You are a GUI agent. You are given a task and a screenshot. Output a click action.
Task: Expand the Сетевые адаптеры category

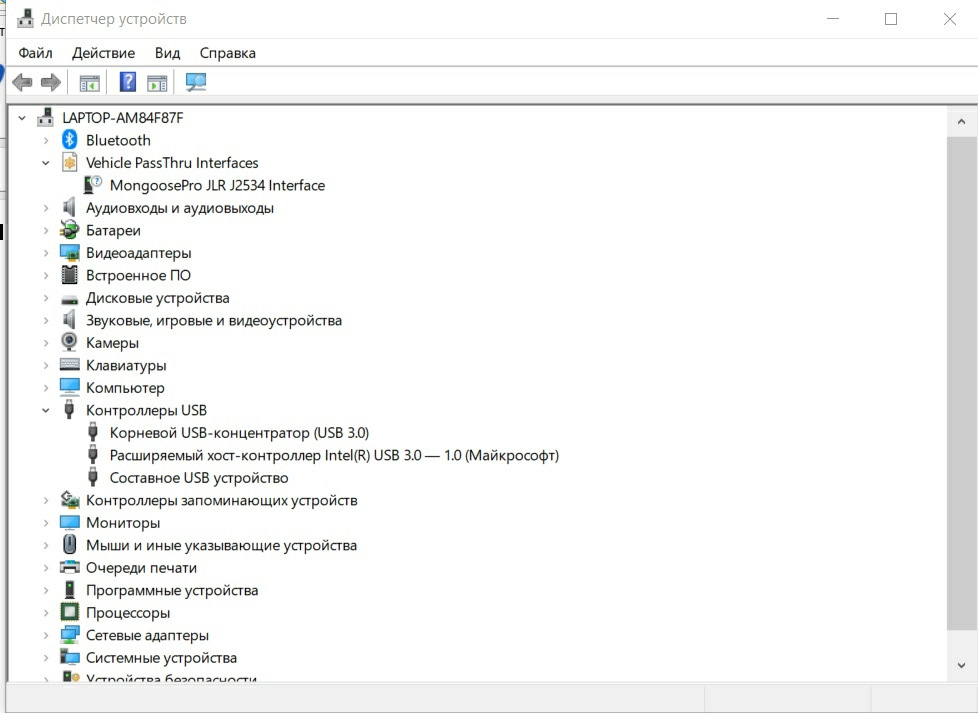[46, 635]
